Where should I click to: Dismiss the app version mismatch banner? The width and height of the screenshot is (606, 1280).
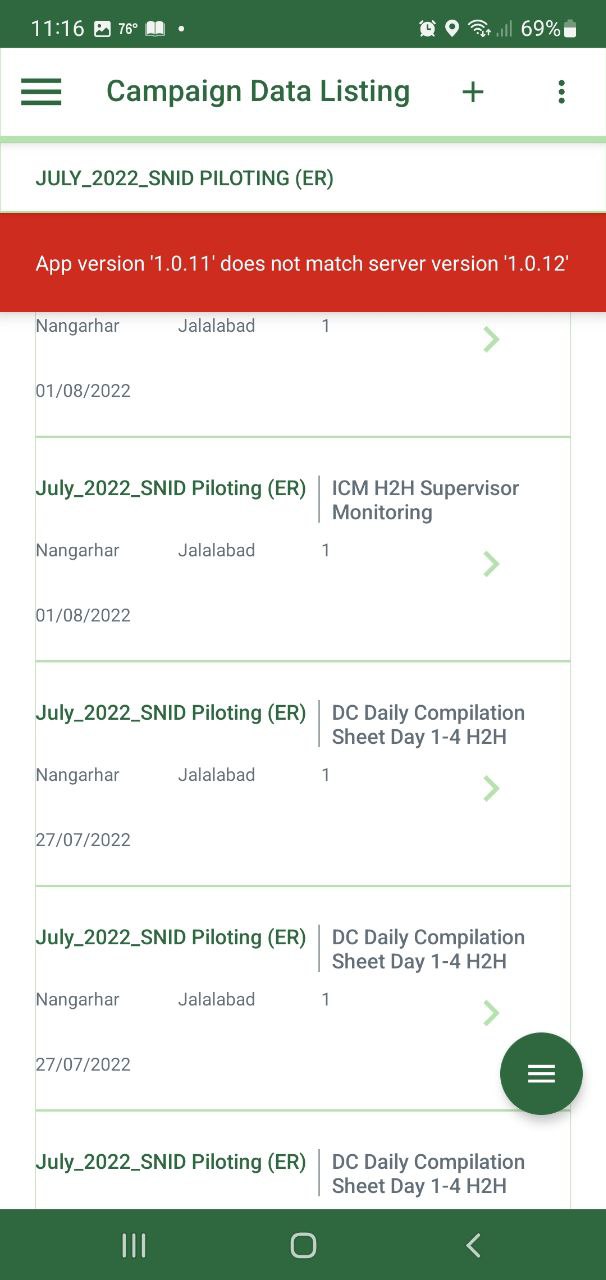click(x=303, y=263)
